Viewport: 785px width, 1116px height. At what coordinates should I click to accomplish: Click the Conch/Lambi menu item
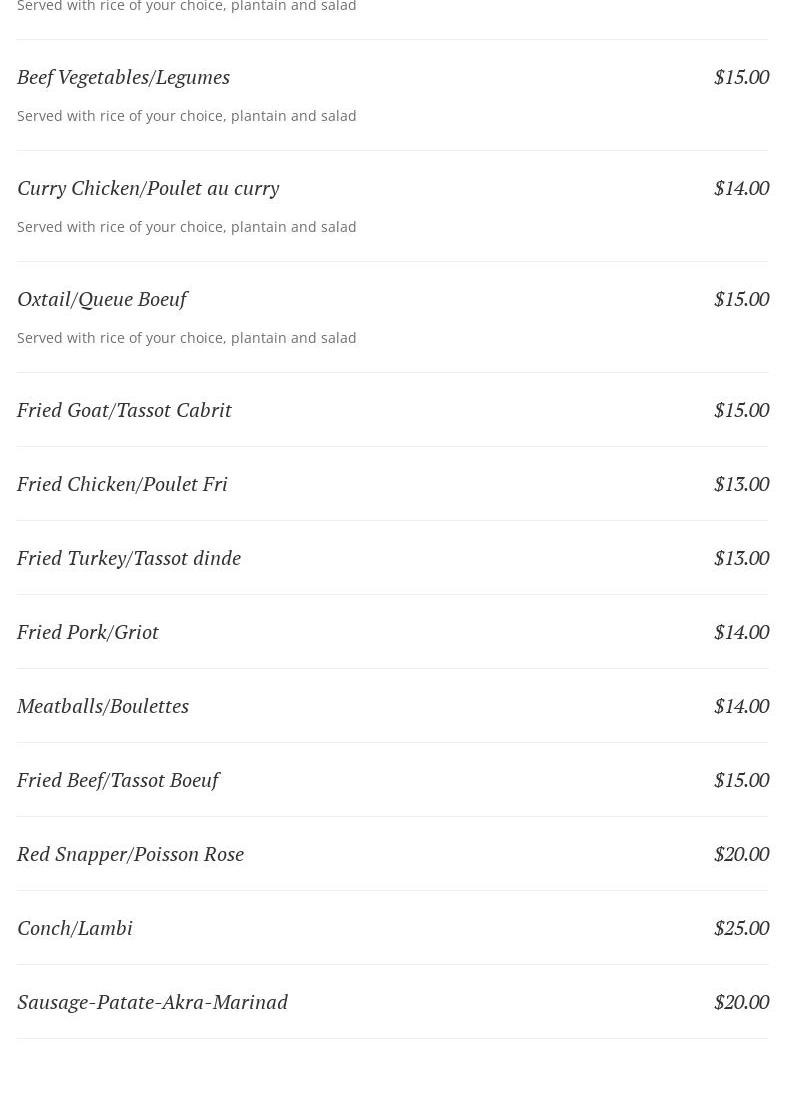pyautogui.click(x=75, y=928)
